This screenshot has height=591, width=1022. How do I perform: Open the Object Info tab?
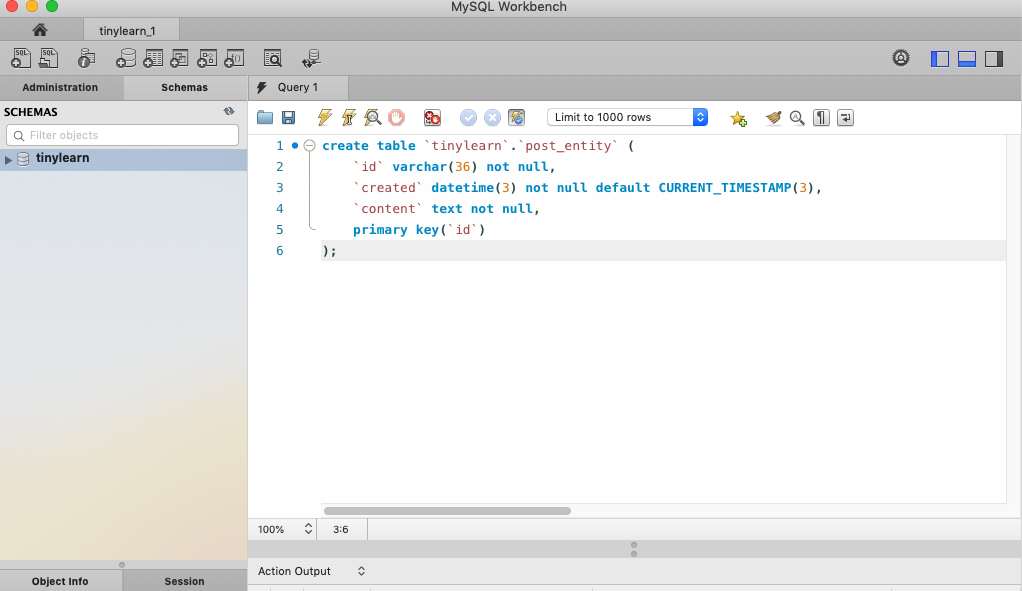[60, 581]
